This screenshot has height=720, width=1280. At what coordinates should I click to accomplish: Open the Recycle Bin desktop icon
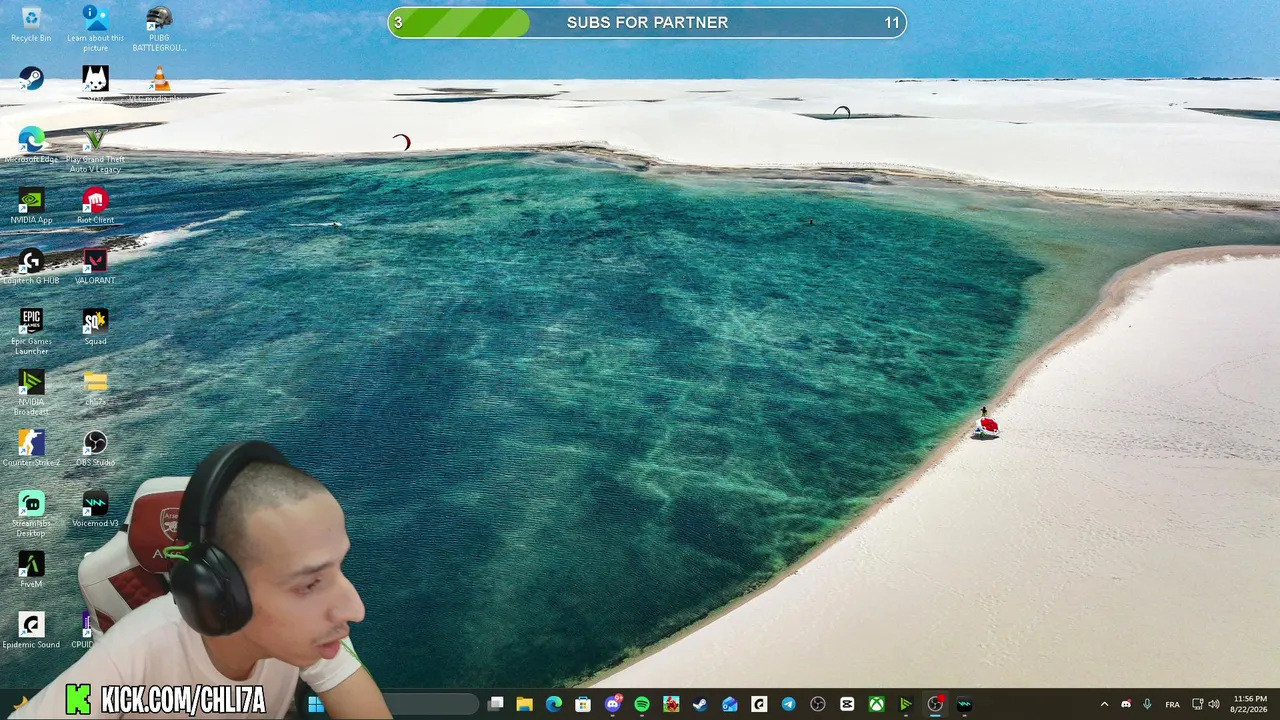(31, 24)
